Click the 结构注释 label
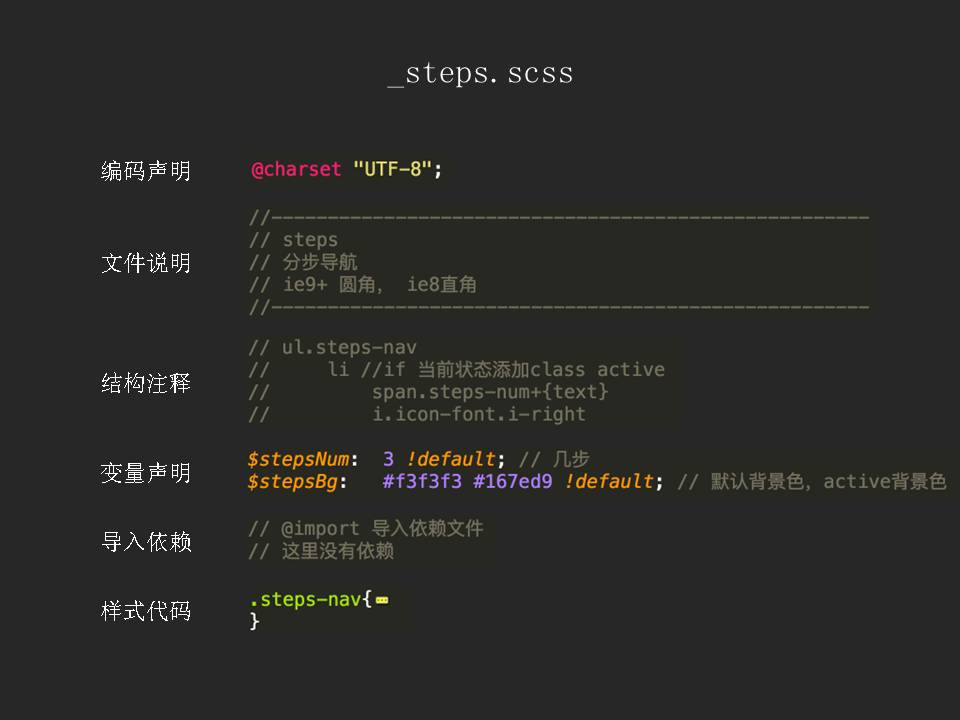Screen dimensions: 960x720 [146, 383]
